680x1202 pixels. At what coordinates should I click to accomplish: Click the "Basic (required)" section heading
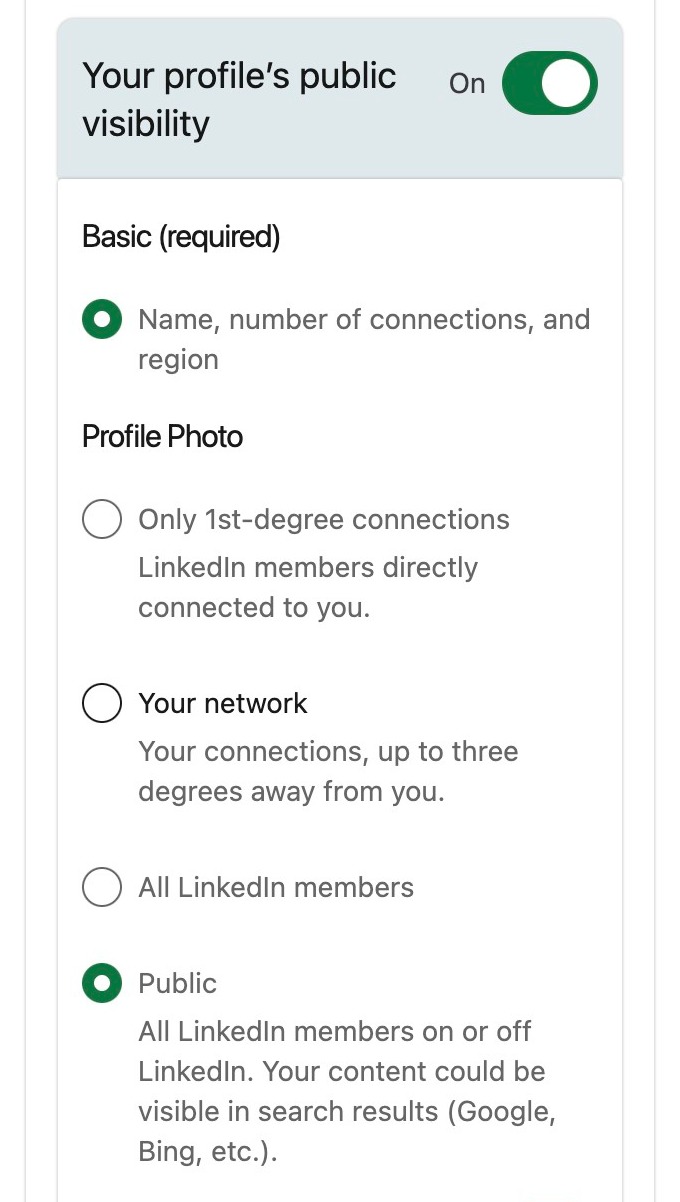[181, 237]
